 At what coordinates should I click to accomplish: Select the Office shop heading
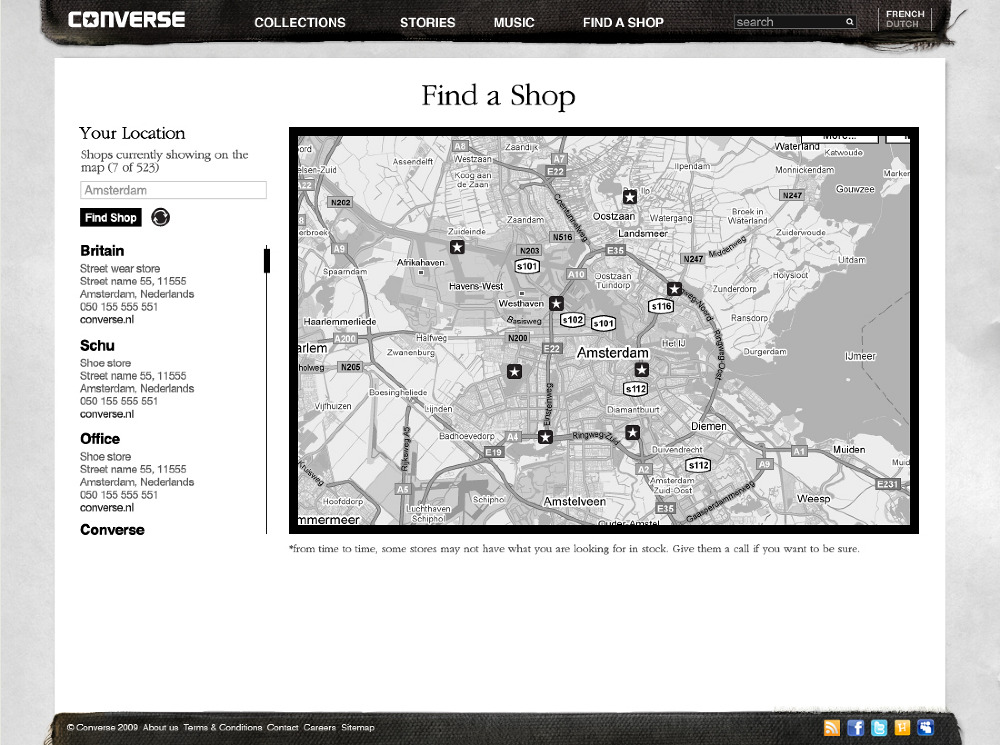click(100, 439)
